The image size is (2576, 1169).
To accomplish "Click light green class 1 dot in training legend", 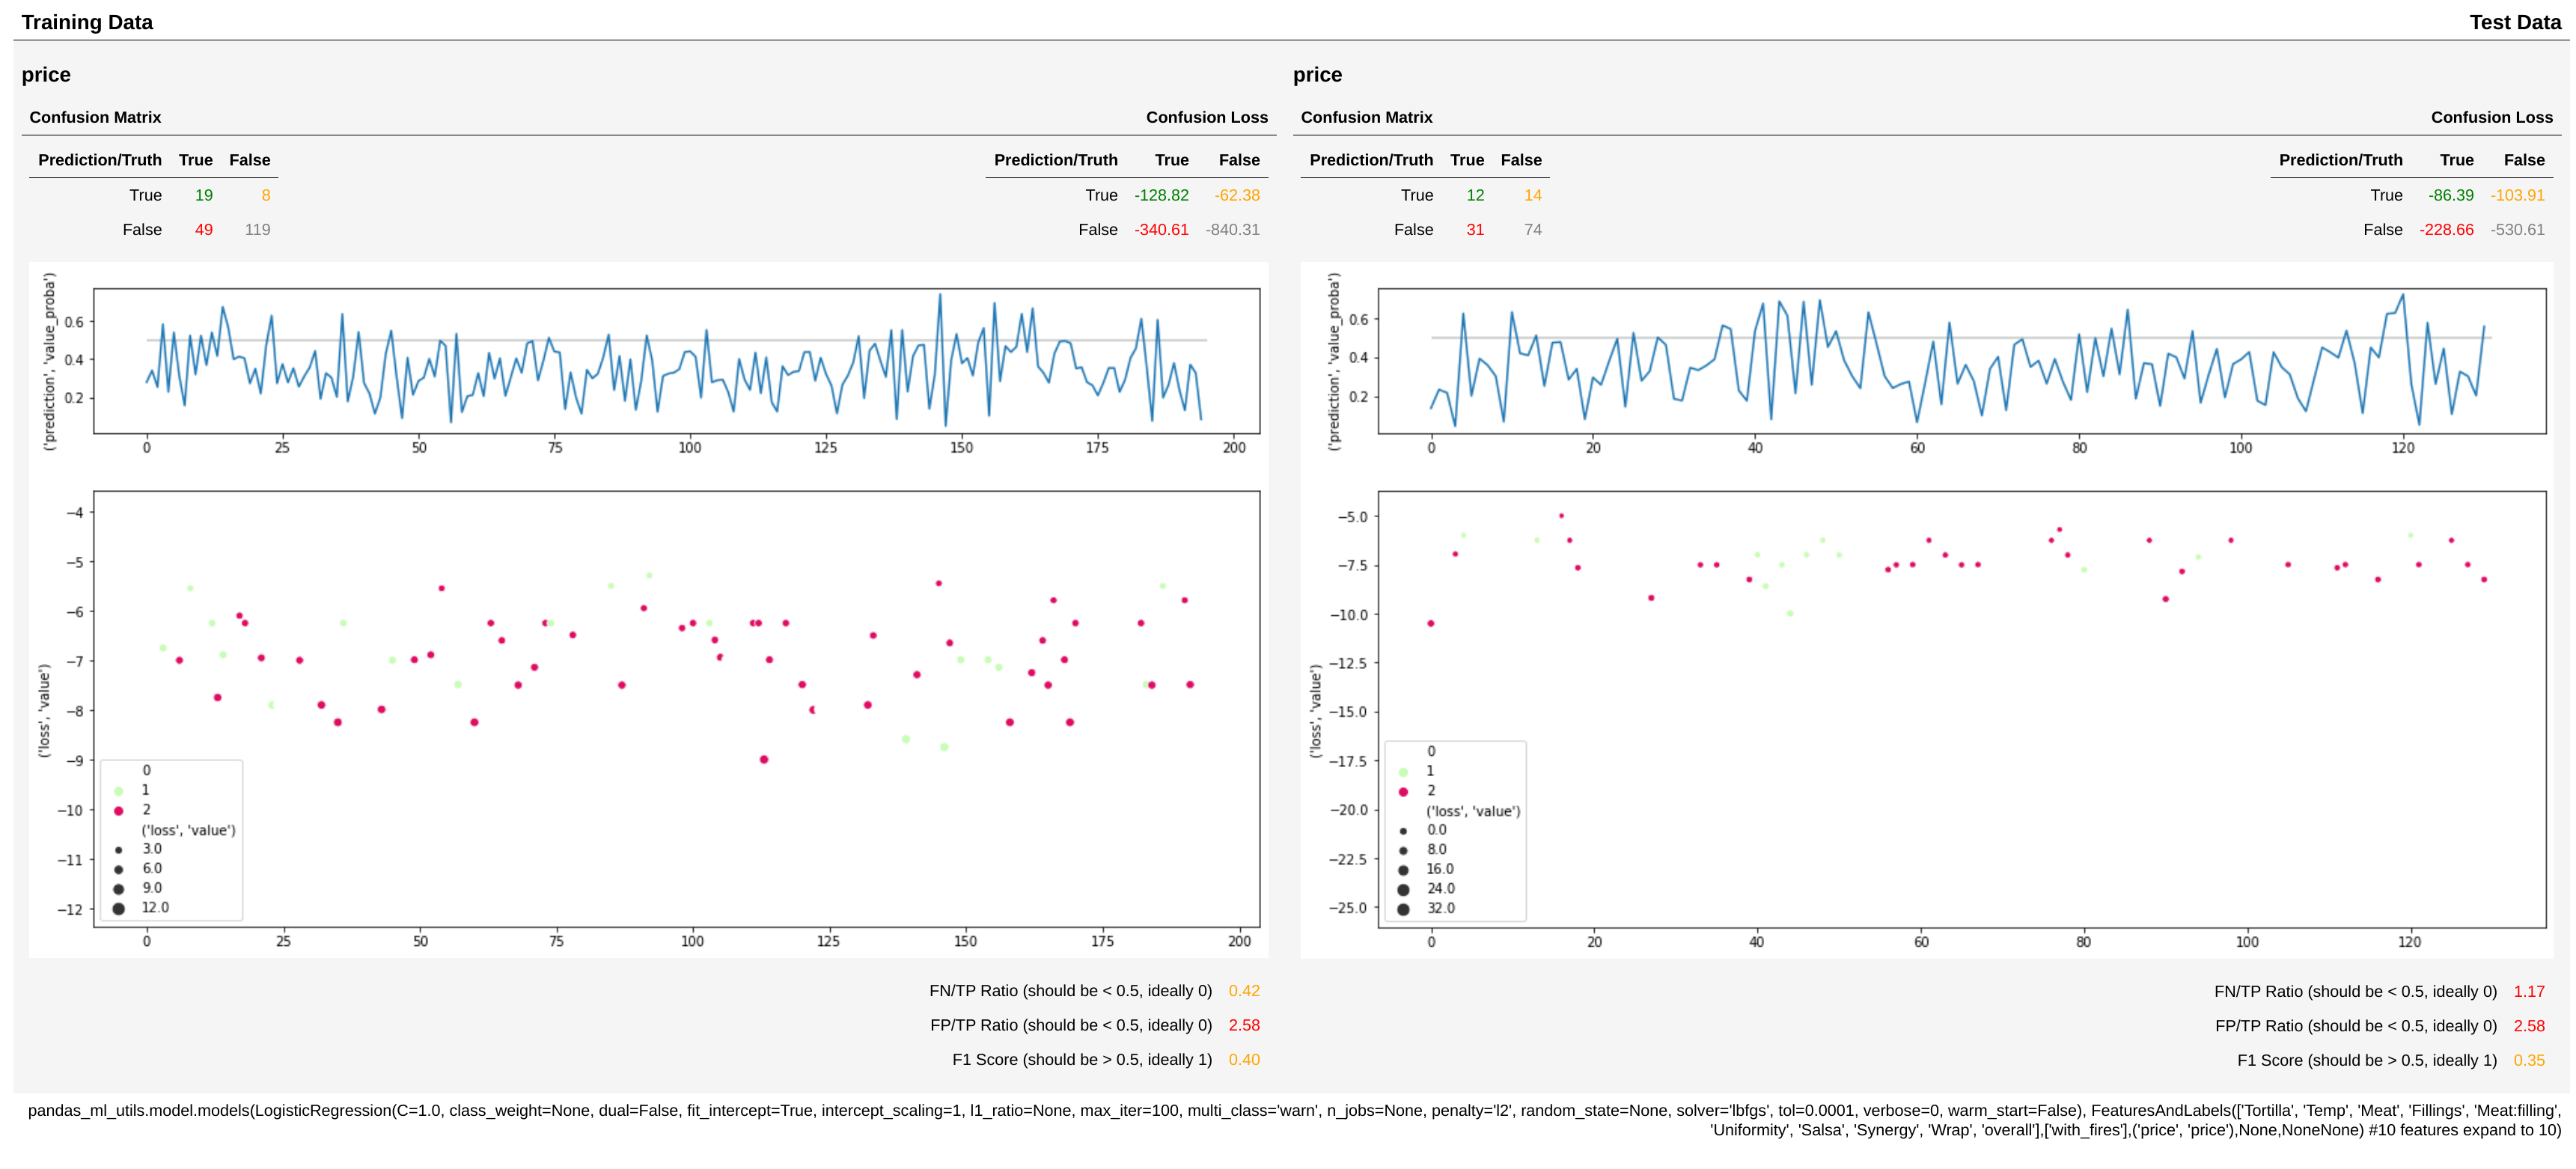I will click(118, 791).
